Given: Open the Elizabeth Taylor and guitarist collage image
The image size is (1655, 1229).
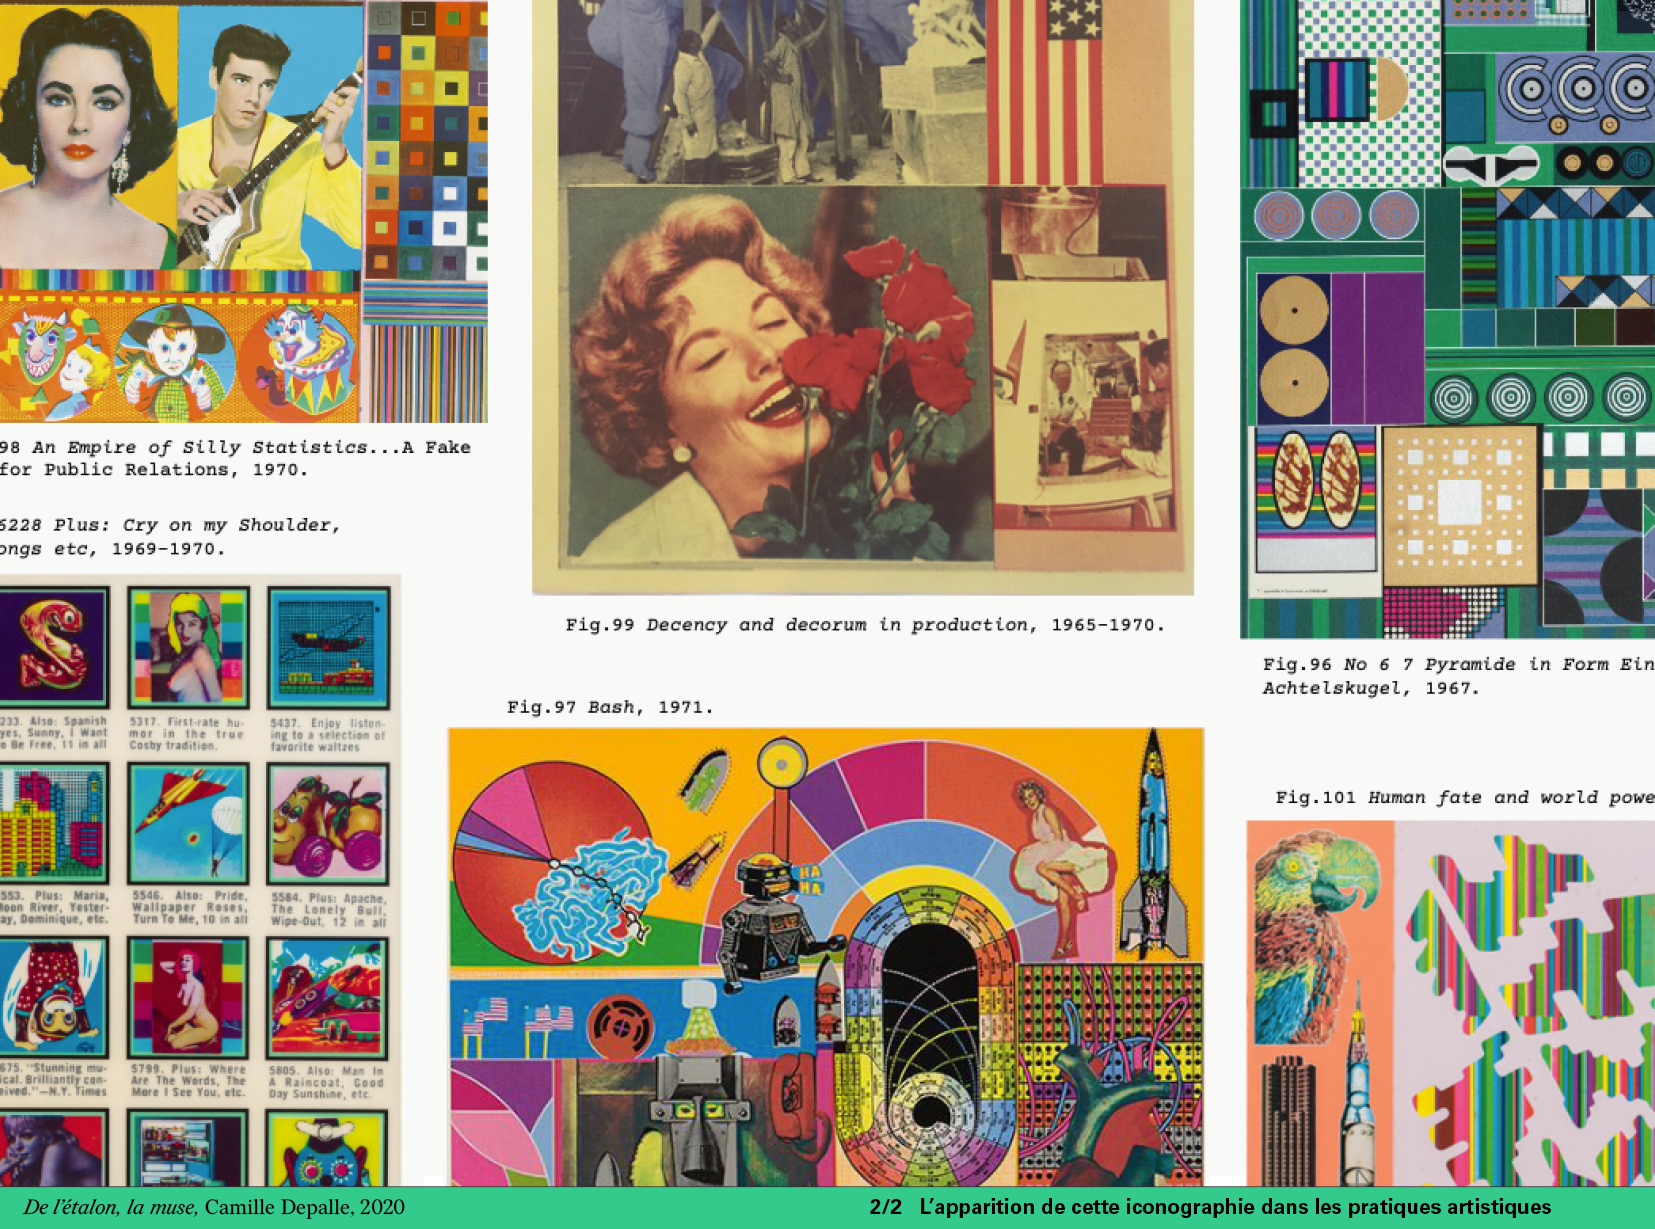Looking at the screenshot, I should (244, 211).
